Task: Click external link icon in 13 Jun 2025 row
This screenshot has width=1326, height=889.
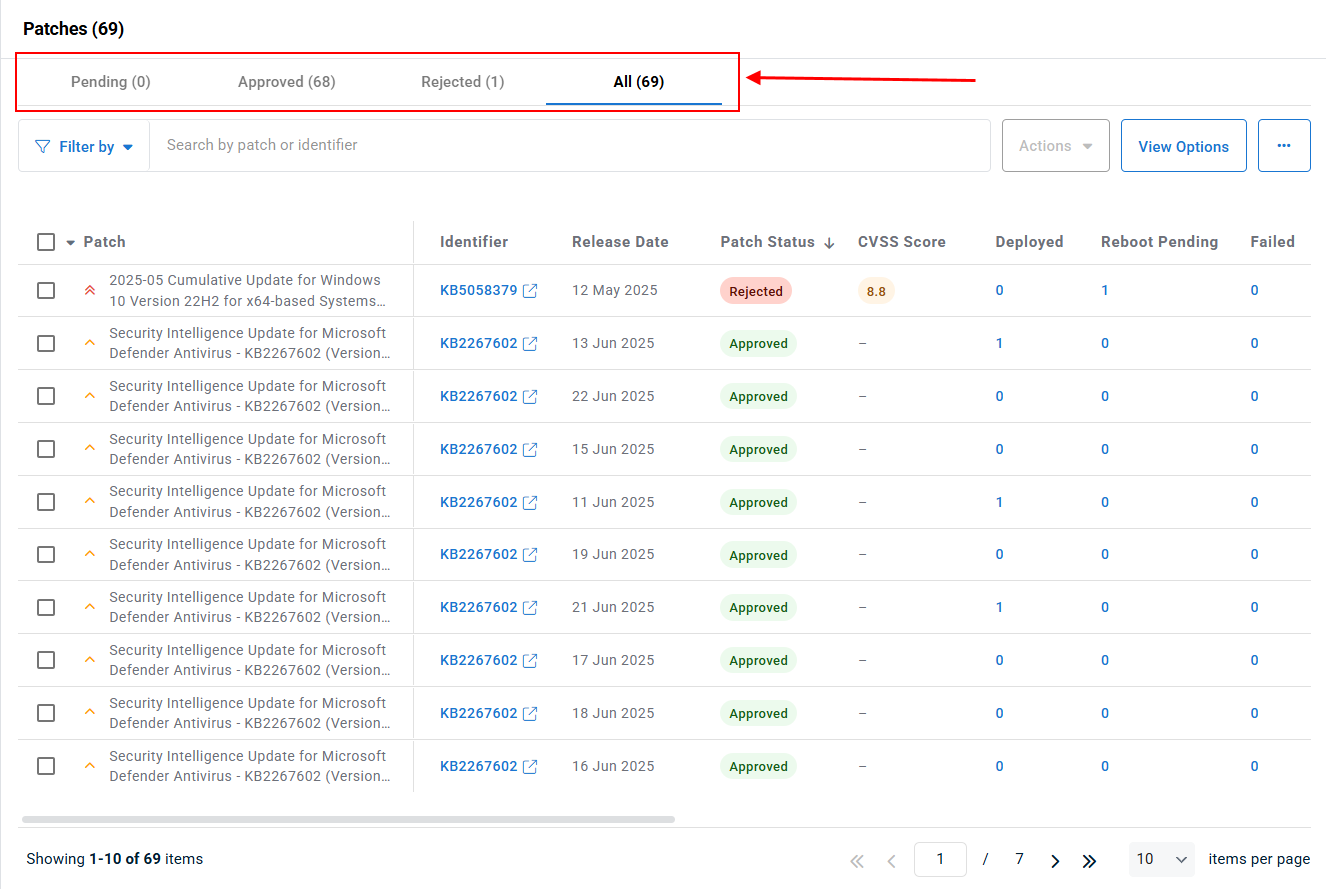Action: click(530, 344)
